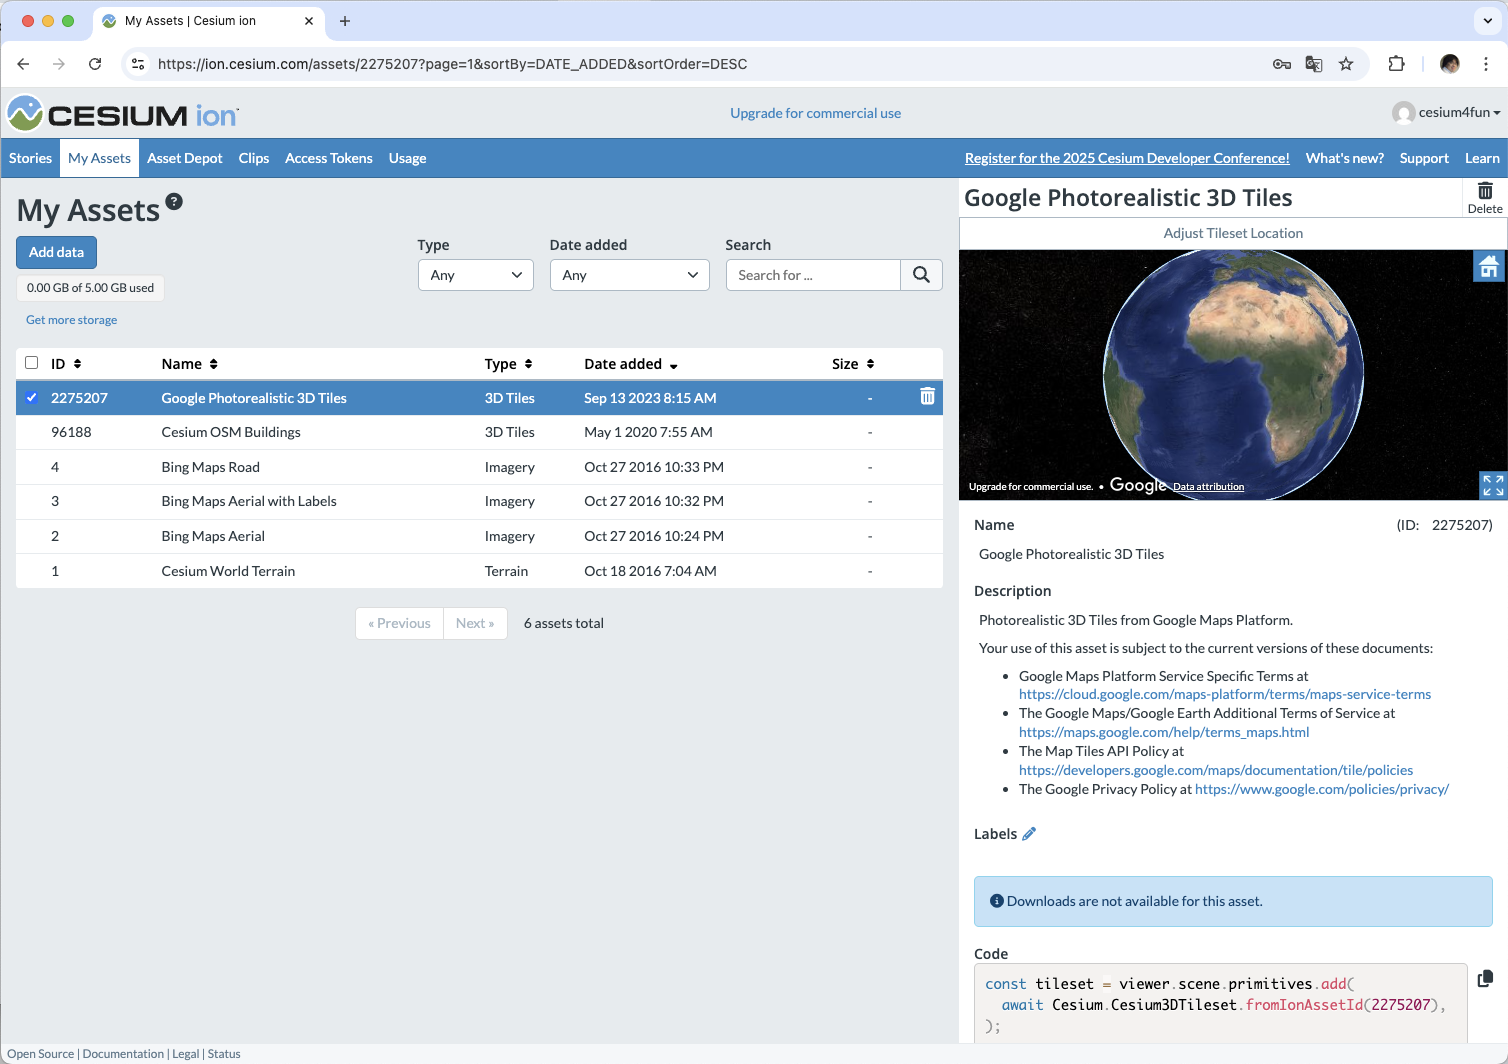Open tab search dropdown arrow
The height and width of the screenshot is (1064, 1508).
pos(1488,21)
